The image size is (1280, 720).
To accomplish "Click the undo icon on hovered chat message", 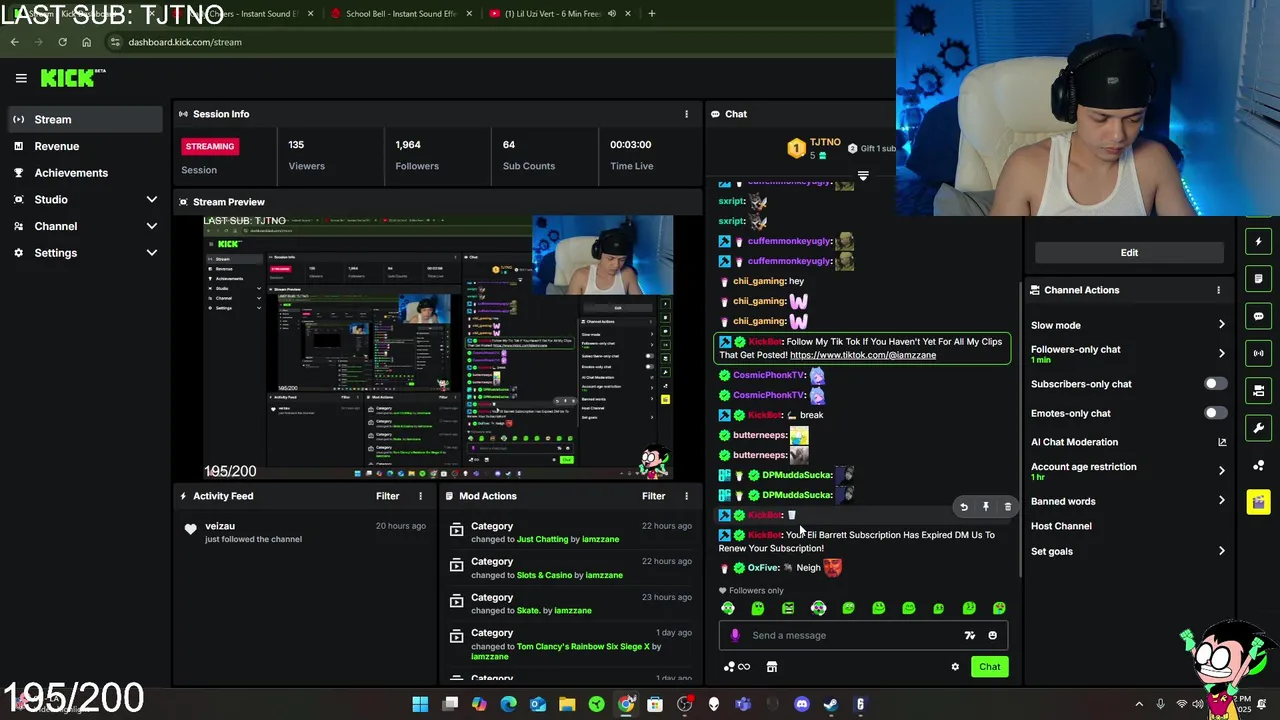I will click(x=964, y=507).
